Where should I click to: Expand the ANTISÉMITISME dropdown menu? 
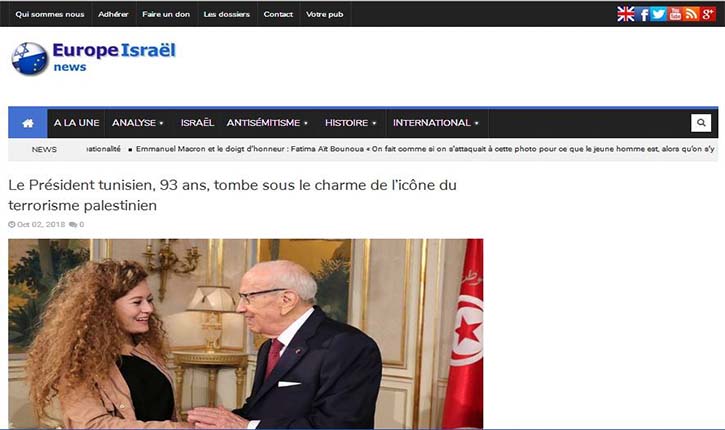267,123
